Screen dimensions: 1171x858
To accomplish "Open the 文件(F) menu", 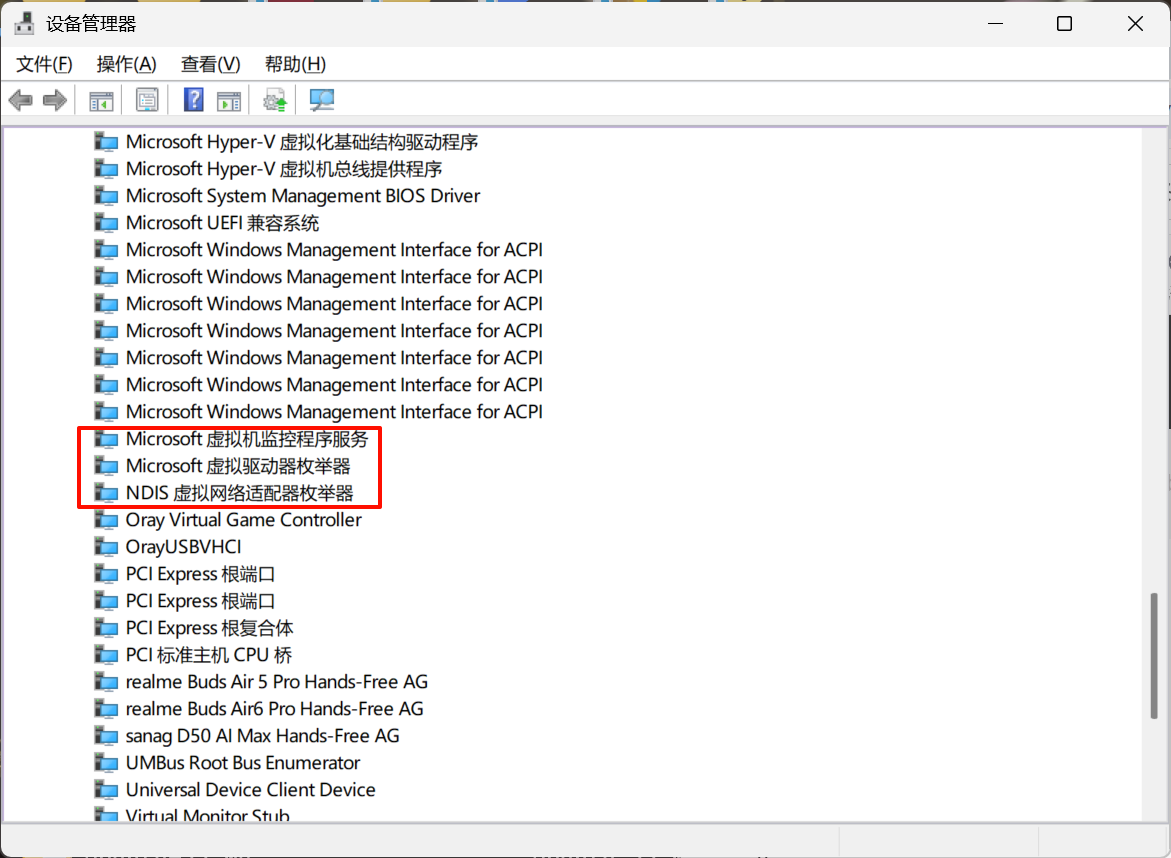I will tap(44, 64).
